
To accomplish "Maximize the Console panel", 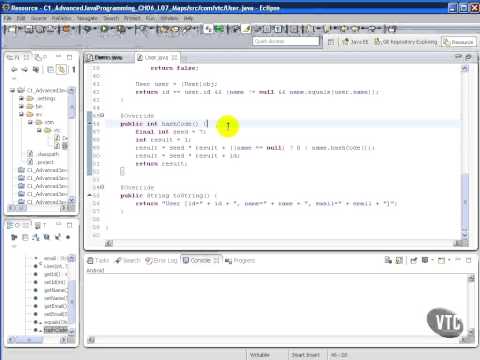I will pyautogui.click(x=468, y=260).
